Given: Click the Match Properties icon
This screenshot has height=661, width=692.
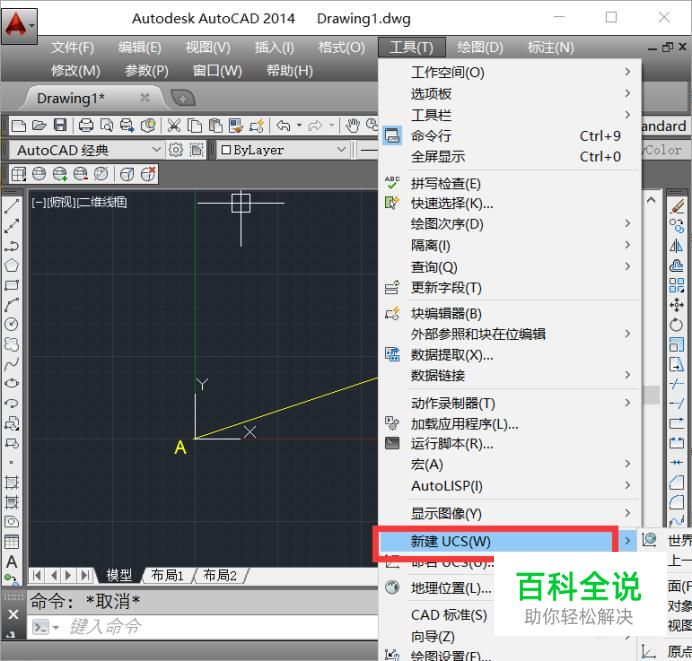Looking at the screenshot, I should coord(236,126).
